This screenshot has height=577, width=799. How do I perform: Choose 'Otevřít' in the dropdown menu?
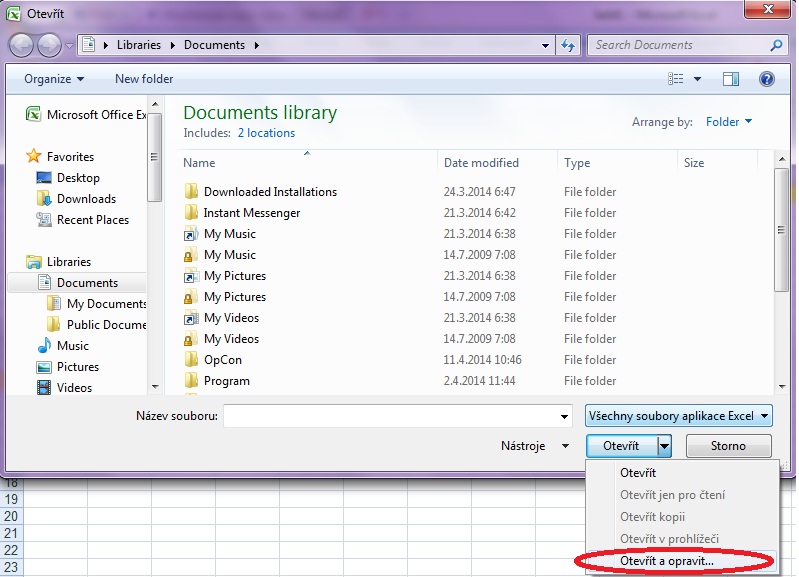(x=638, y=473)
